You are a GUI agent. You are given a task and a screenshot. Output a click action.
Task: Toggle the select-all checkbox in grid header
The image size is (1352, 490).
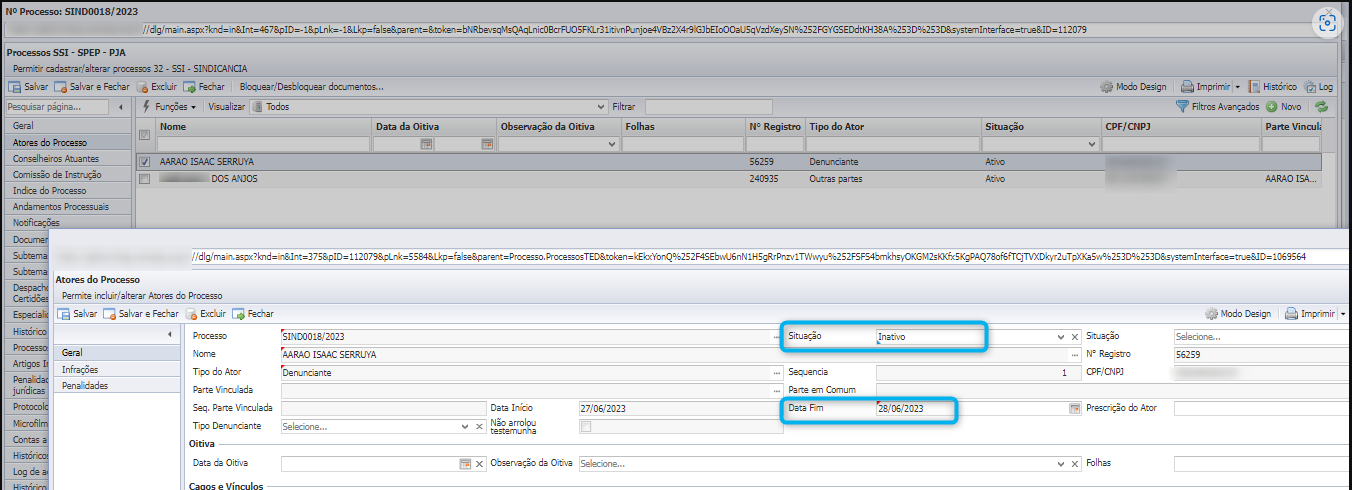pyautogui.click(x=145, y=135)
